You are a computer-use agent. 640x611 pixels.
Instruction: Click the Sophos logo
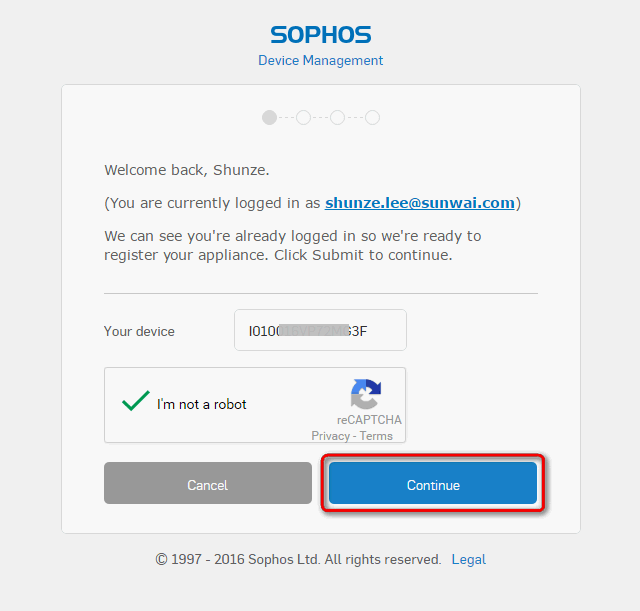321,35
